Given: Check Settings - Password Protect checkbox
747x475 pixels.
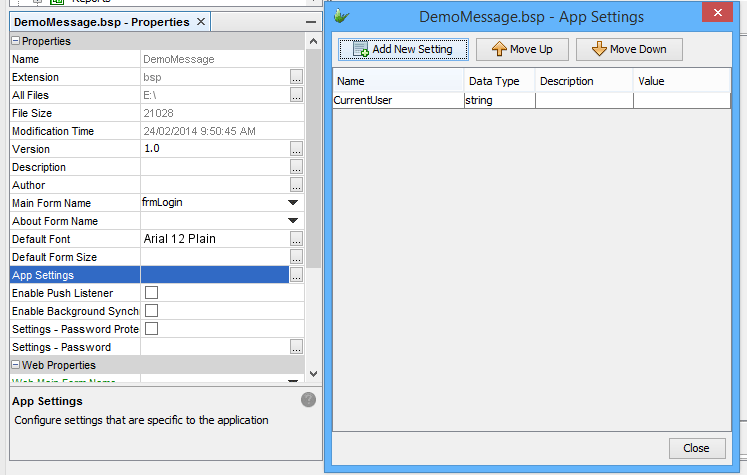Looking at the screenshot, I should pyautogui.click(x=152, y=329).
